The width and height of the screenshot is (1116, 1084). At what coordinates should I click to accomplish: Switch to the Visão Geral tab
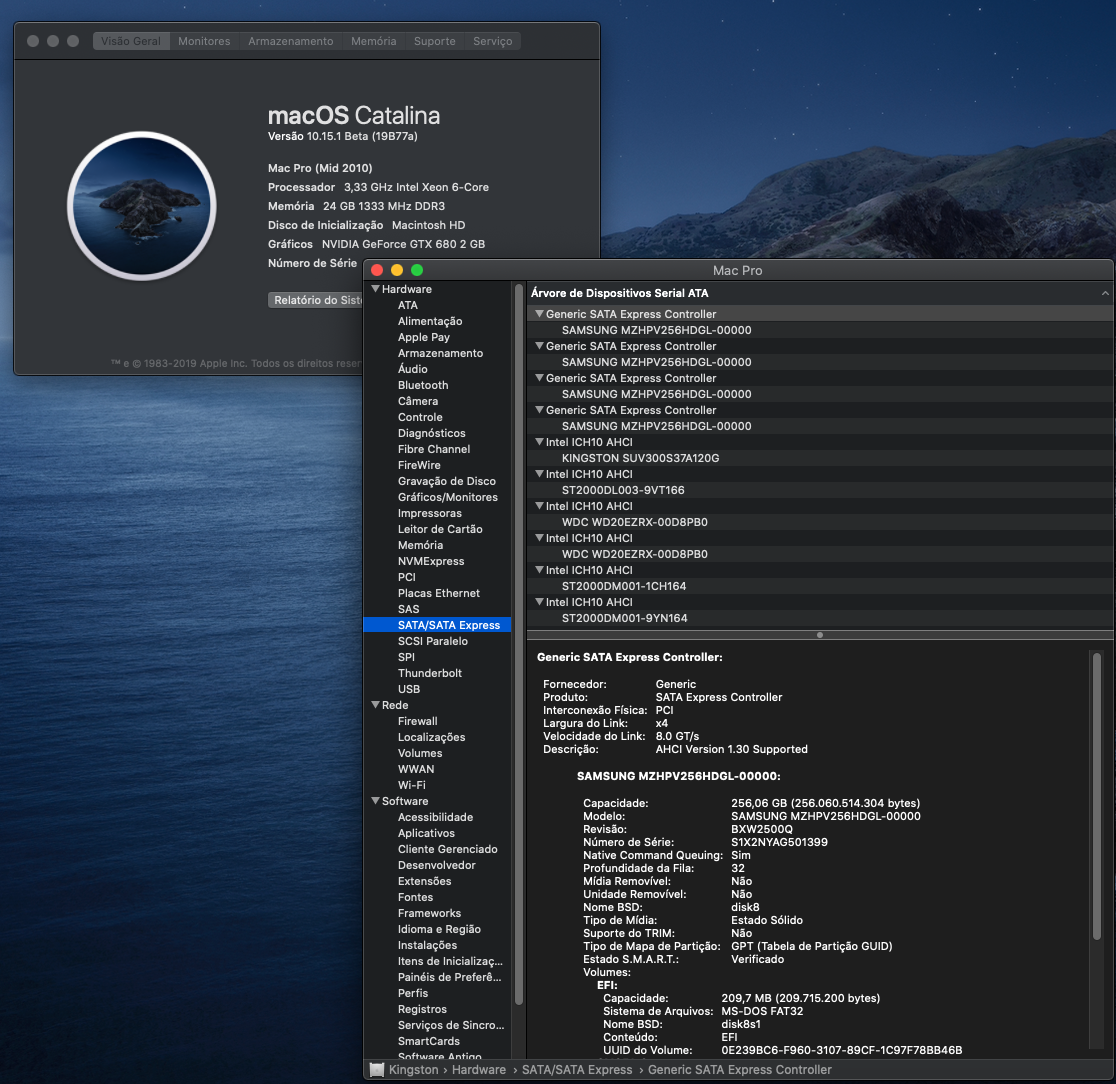131,41
